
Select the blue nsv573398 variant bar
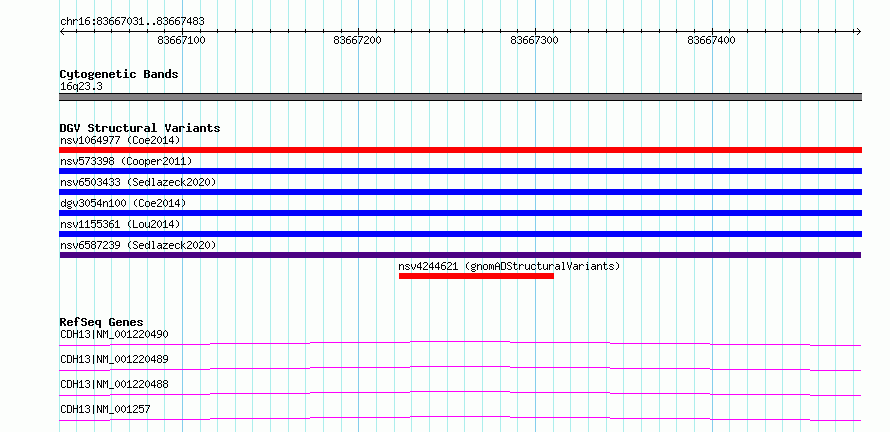[x=460, y=171]
